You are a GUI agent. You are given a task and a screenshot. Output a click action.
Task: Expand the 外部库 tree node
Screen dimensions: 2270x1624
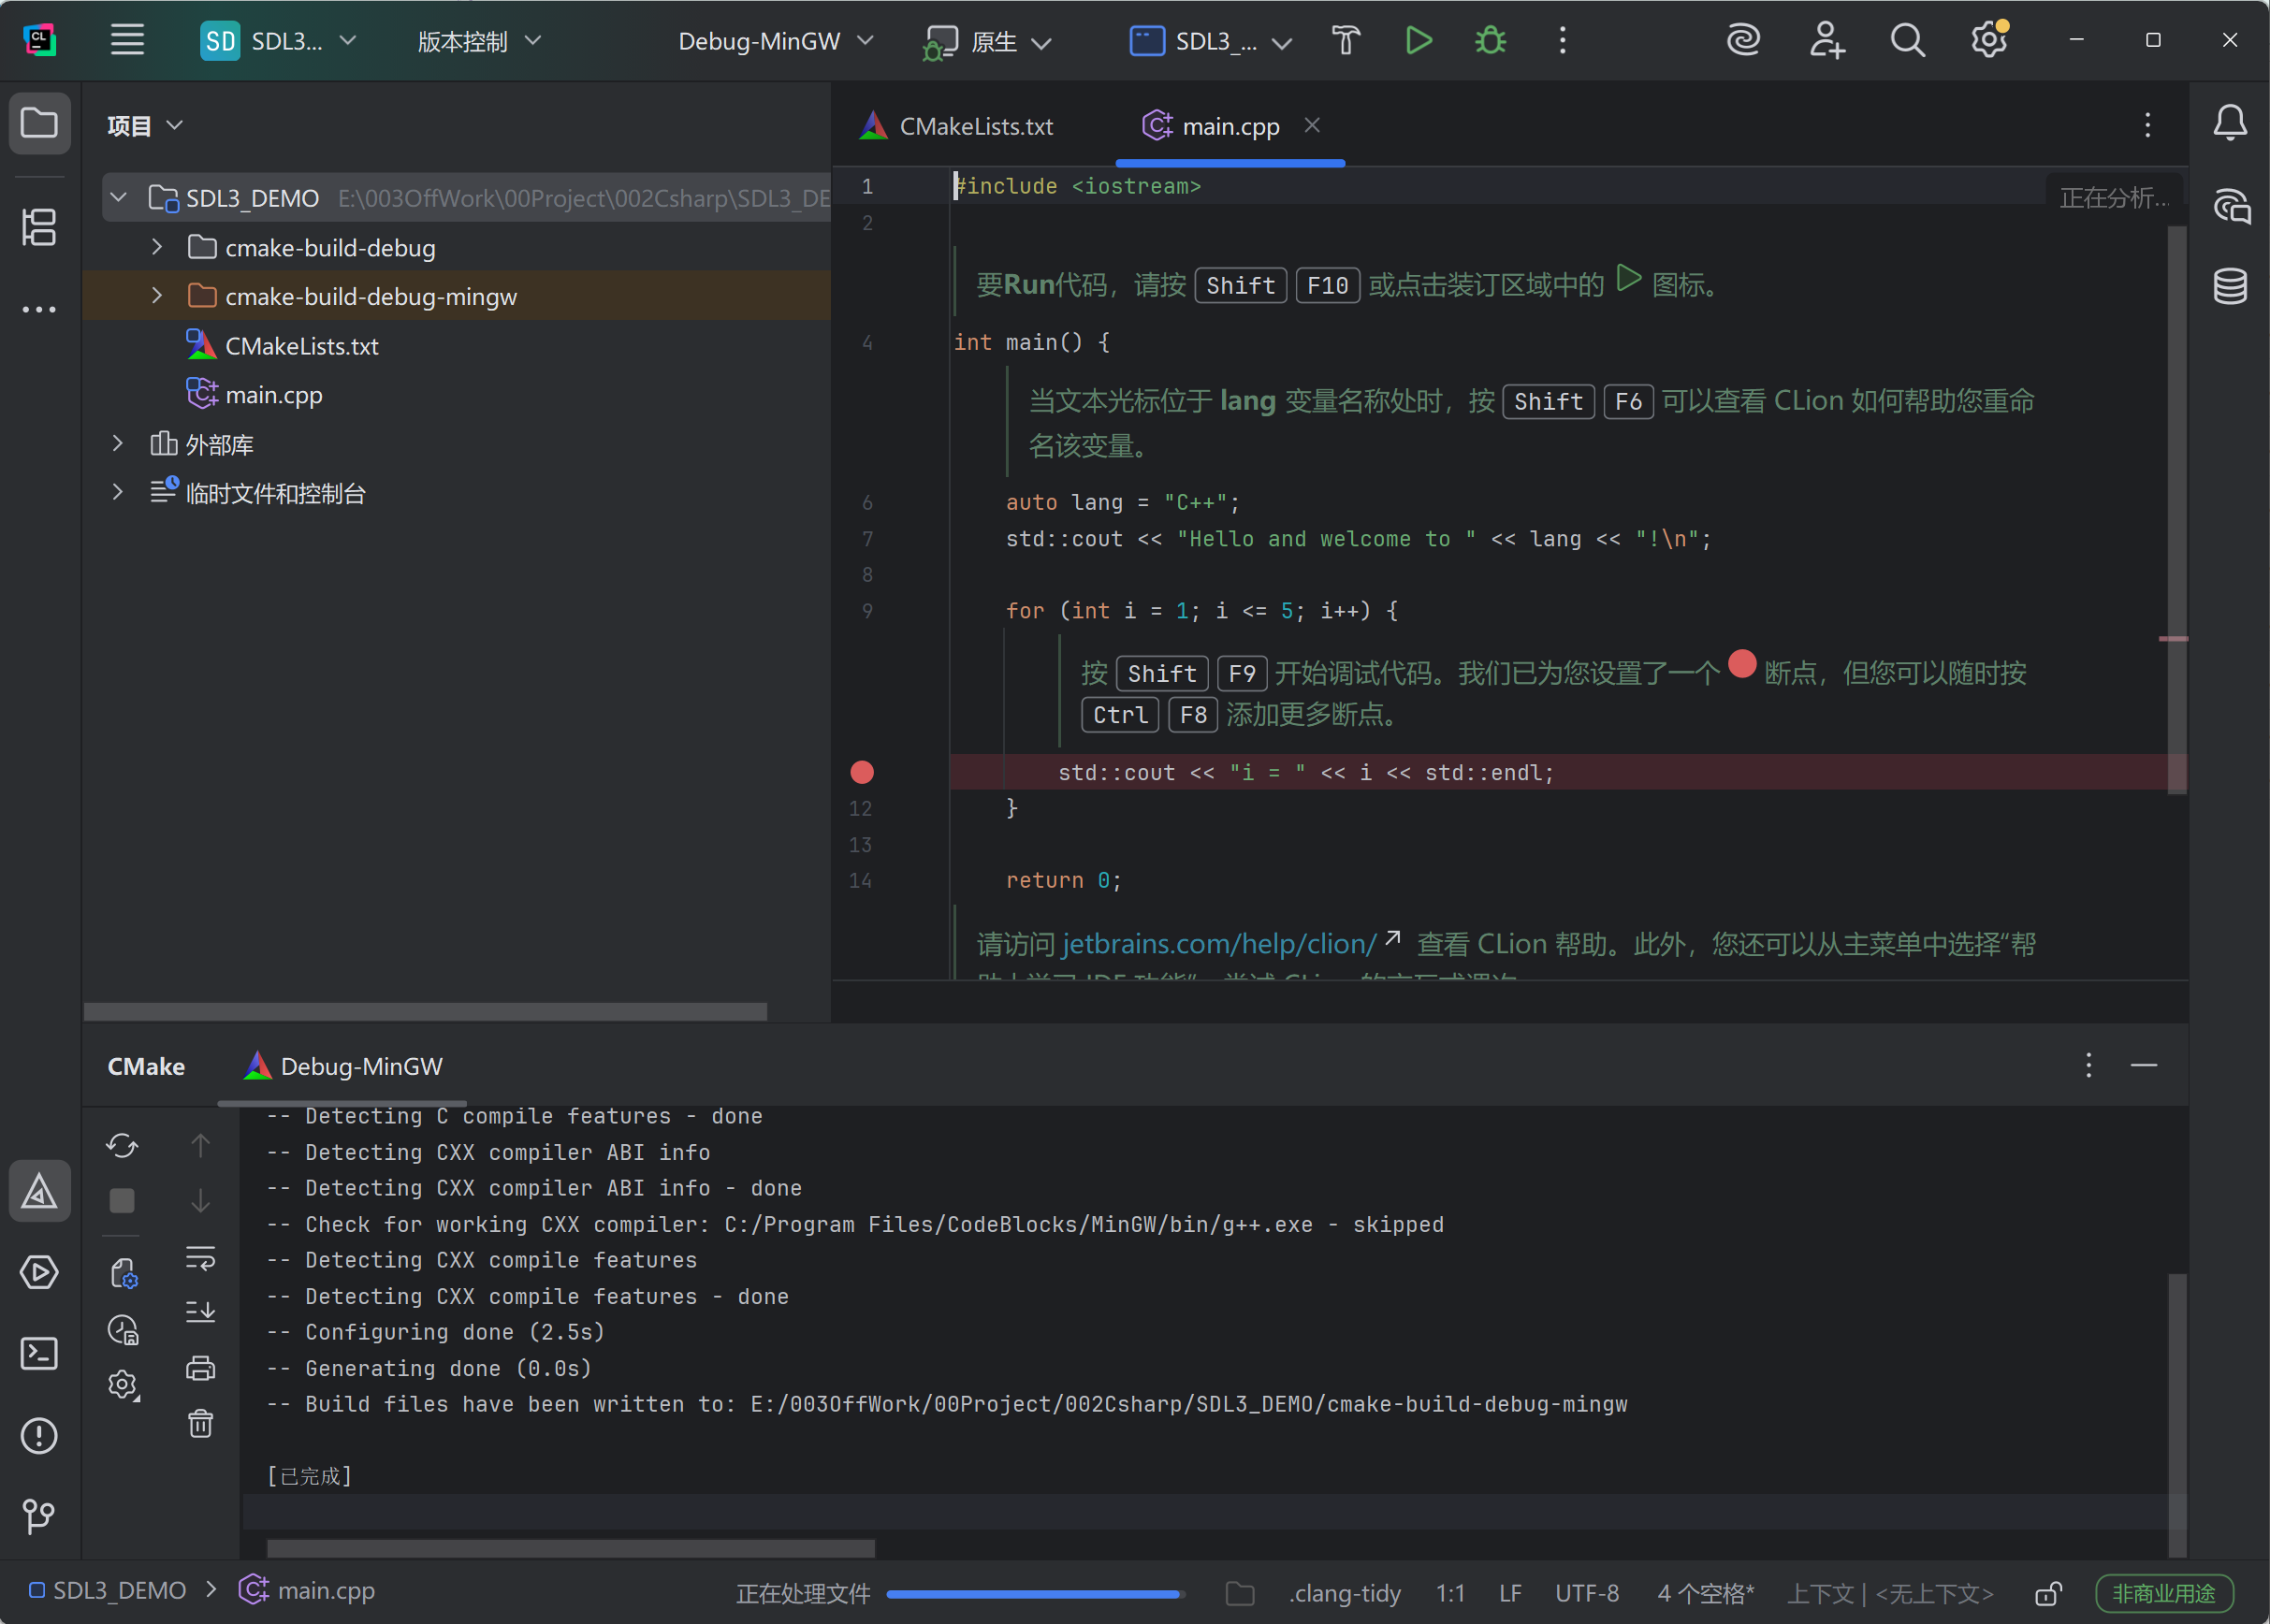(118, 444)
